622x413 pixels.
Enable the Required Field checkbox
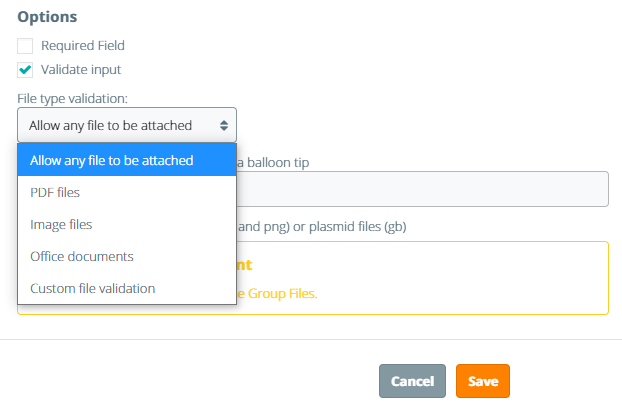point(25,46)
